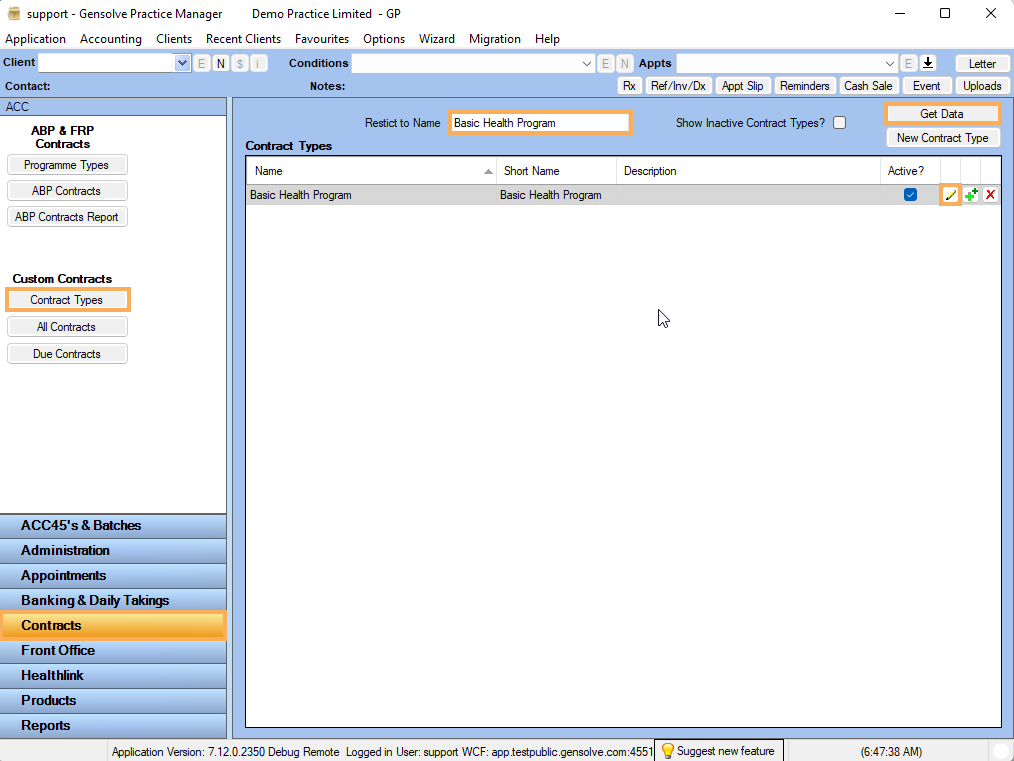Click the N icon next to Client field
This screenshot has height=761, width=1014.
point(220,63)
